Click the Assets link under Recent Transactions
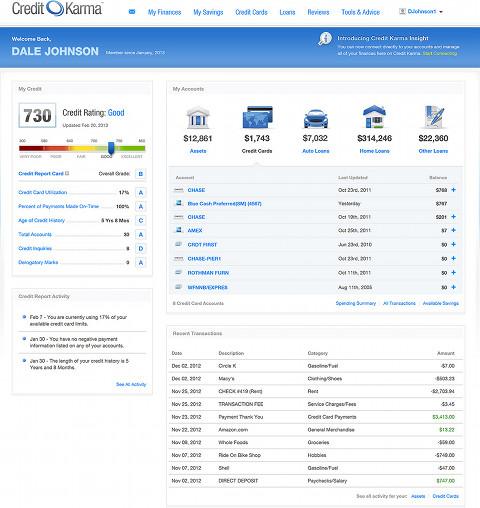The width and height of the screenshot is (480, 508). [x=418, y=496]
